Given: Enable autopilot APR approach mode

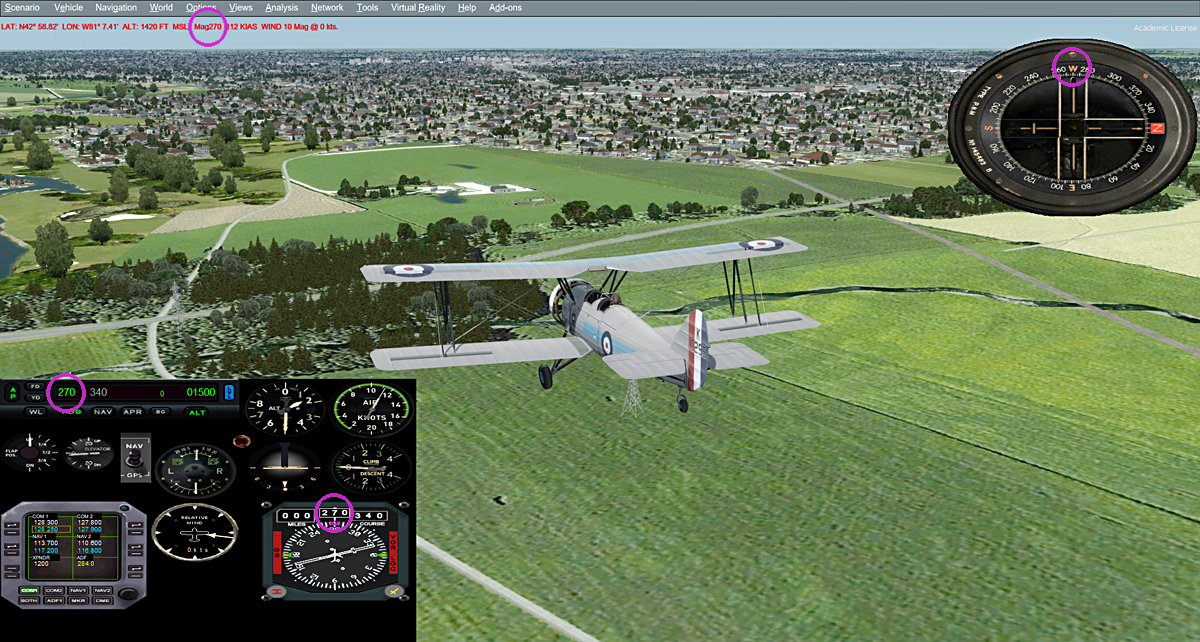Looking at the screenshot, I should (x=133, y=412).
